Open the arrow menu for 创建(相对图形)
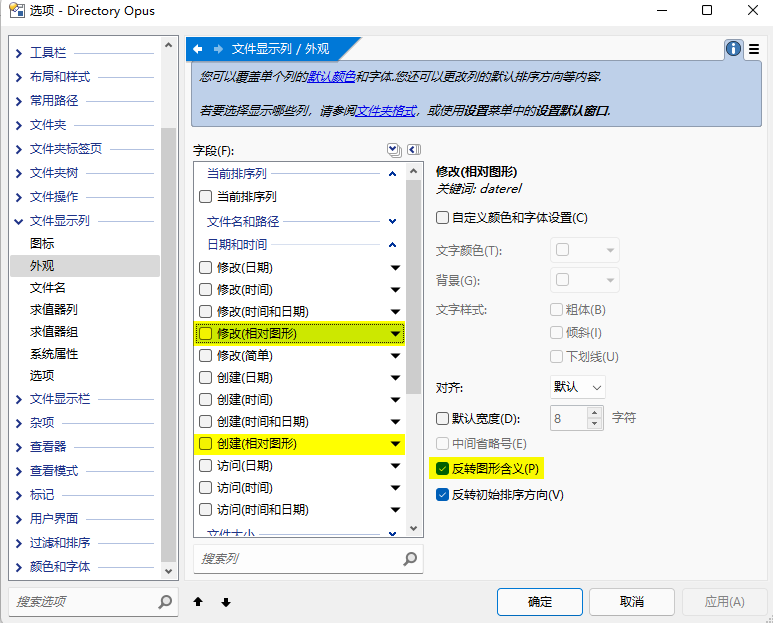This screenshot has height=623, width=773. [x=395, y=444]
